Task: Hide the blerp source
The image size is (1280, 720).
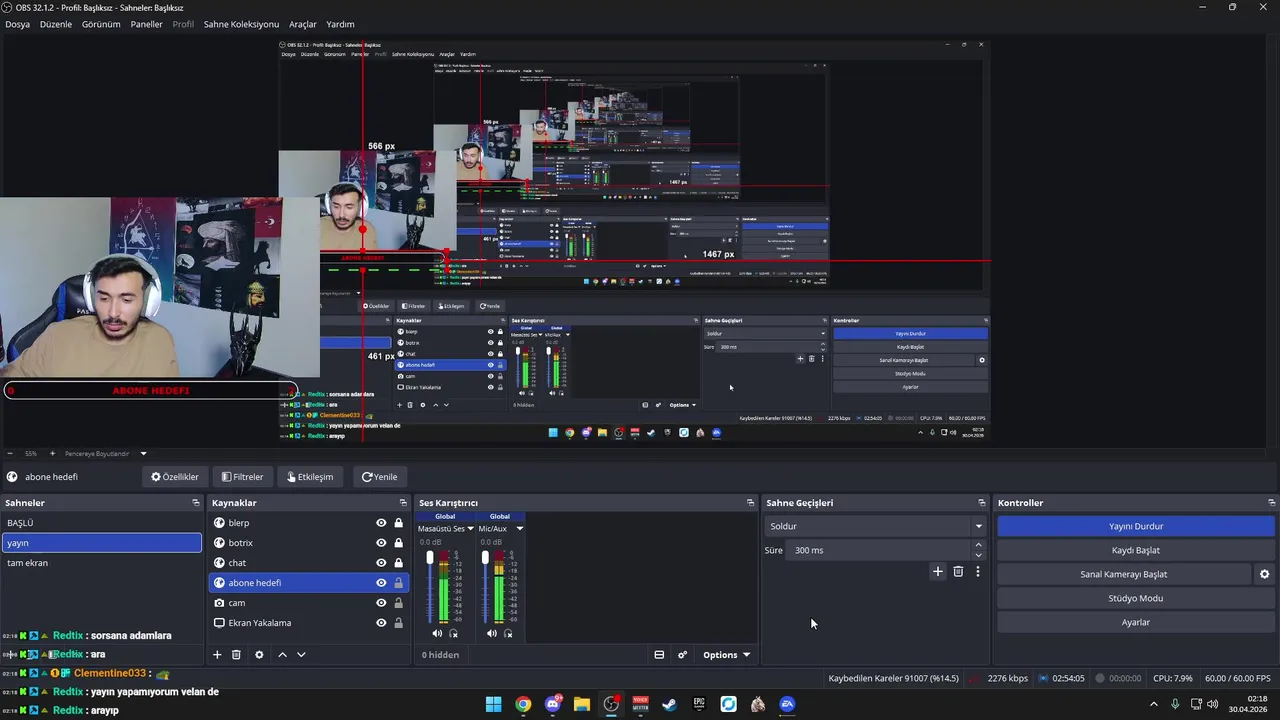Action: pyautogui.click(x=381, y=523)
